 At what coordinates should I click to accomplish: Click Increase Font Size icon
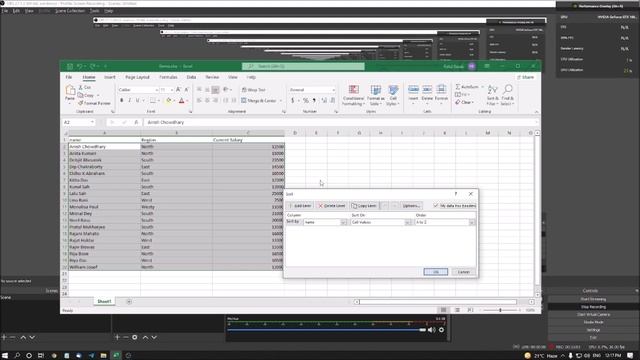(x=178, y=89)
